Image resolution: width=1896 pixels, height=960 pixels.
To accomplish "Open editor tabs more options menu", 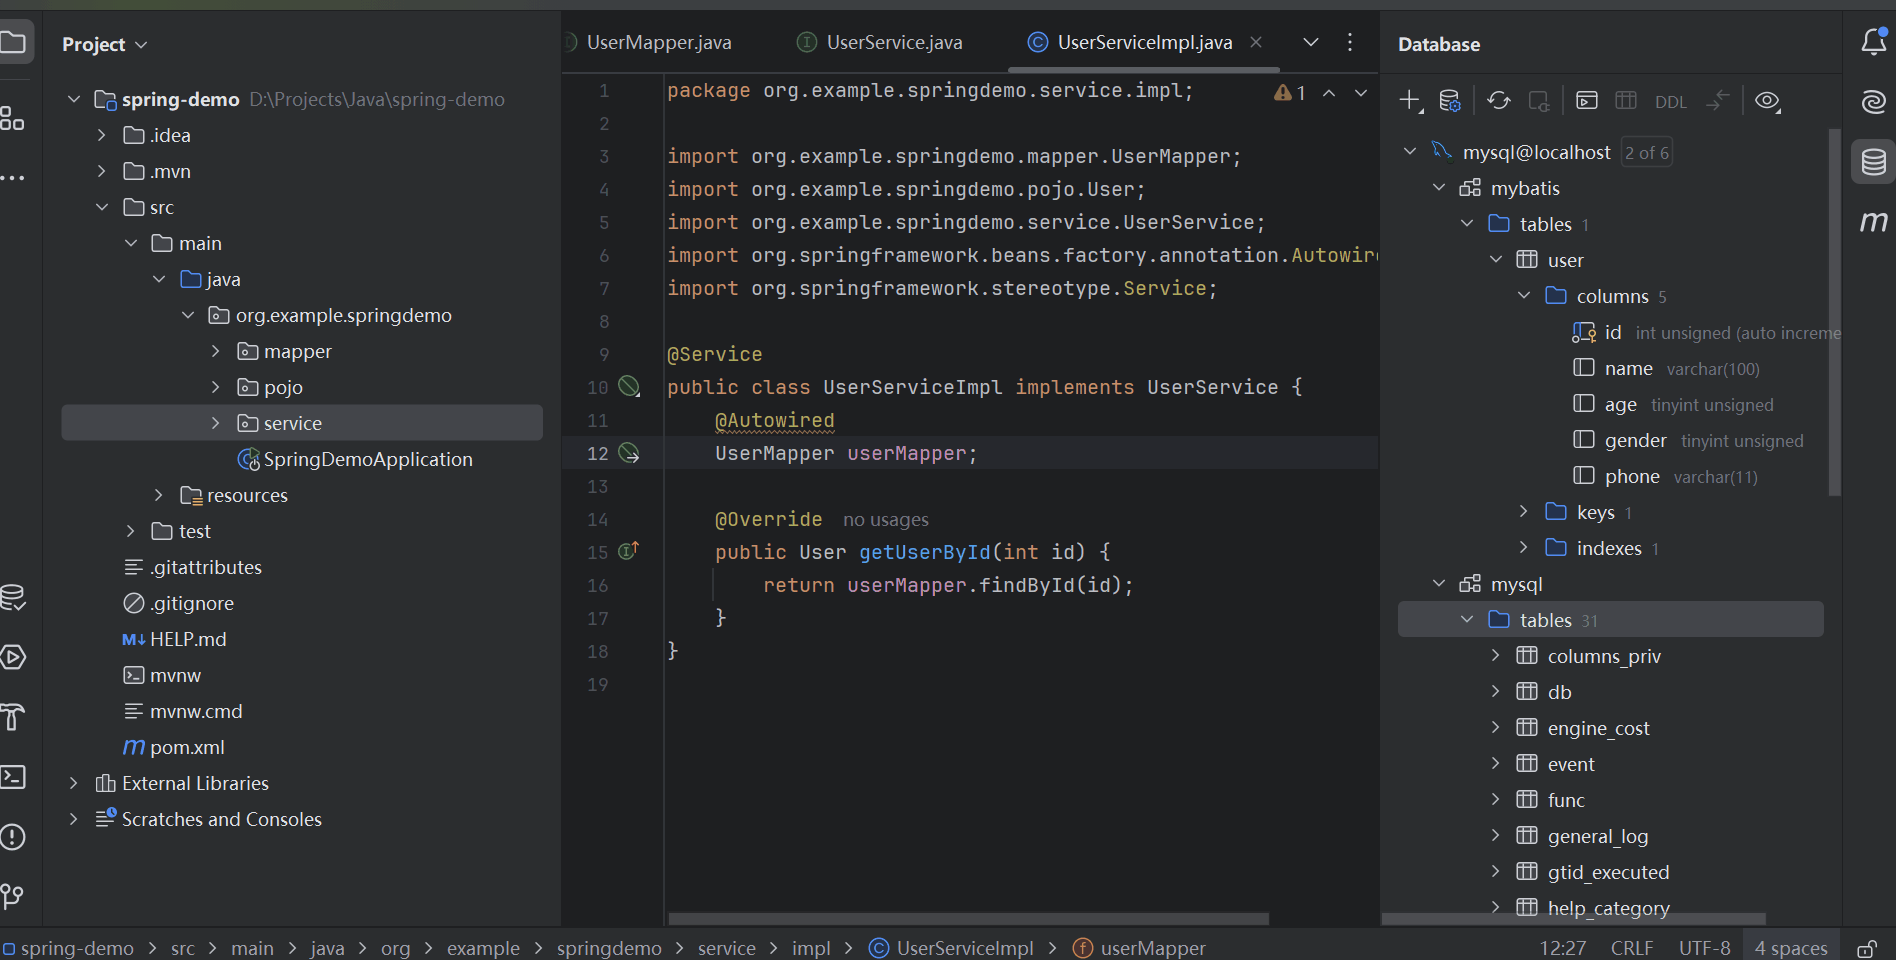I will pyautogui.click(x=1350, y=42).
